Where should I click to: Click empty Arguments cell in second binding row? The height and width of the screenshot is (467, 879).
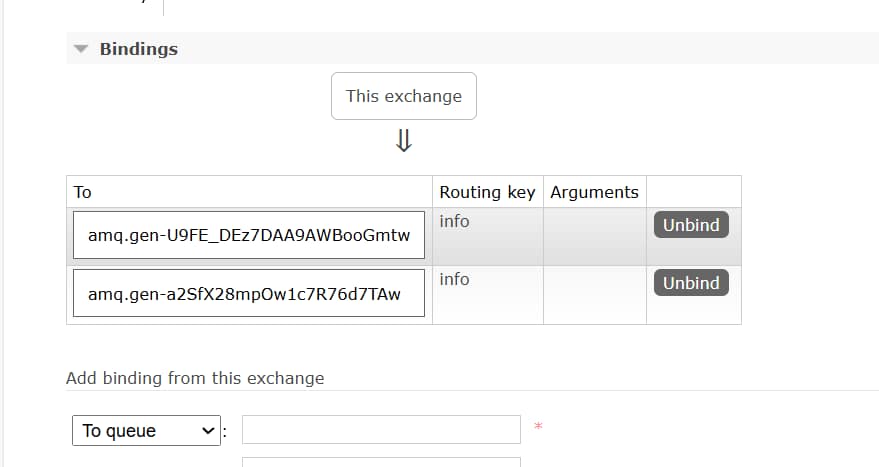(x=594, y=294)
